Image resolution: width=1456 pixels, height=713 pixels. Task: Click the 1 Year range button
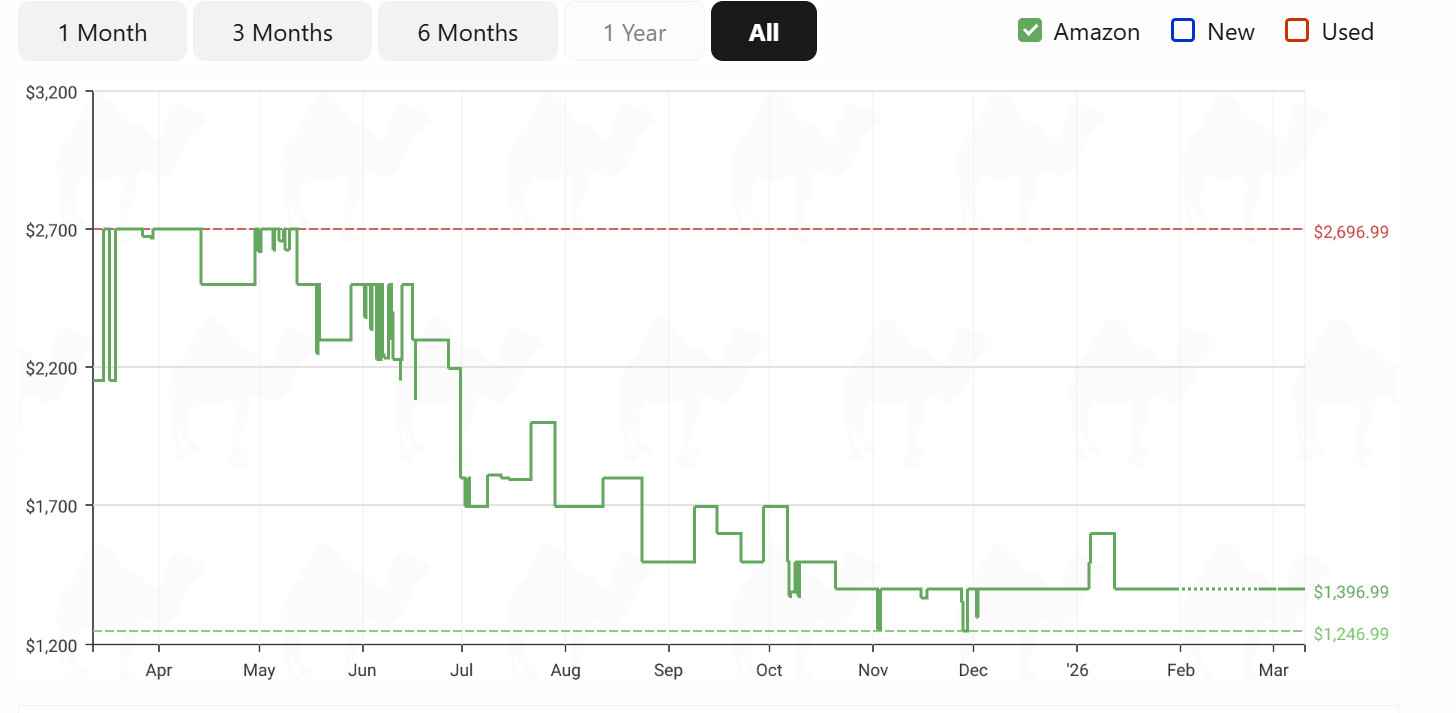click(x=634, y=32)
